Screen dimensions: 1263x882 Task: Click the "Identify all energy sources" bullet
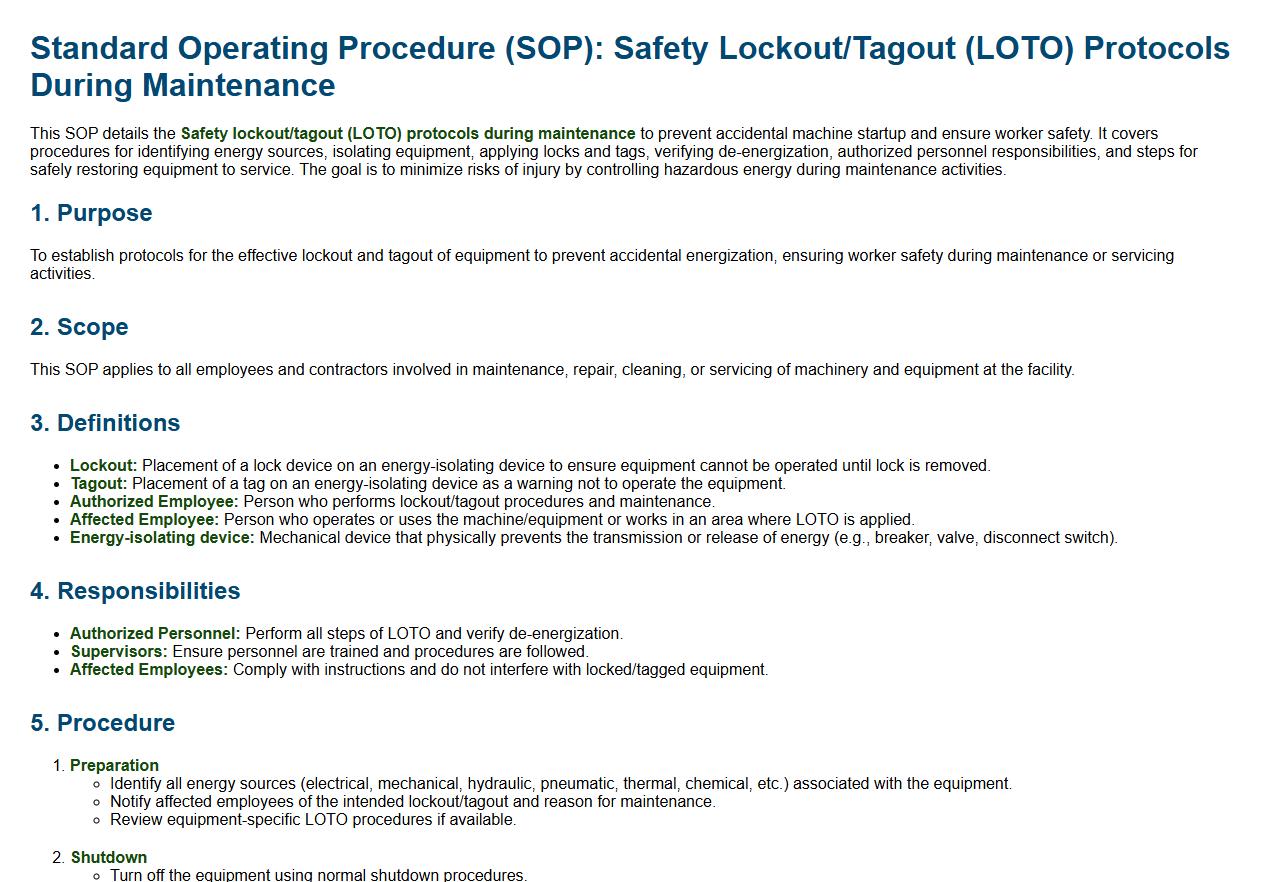(x=560, y=784)
